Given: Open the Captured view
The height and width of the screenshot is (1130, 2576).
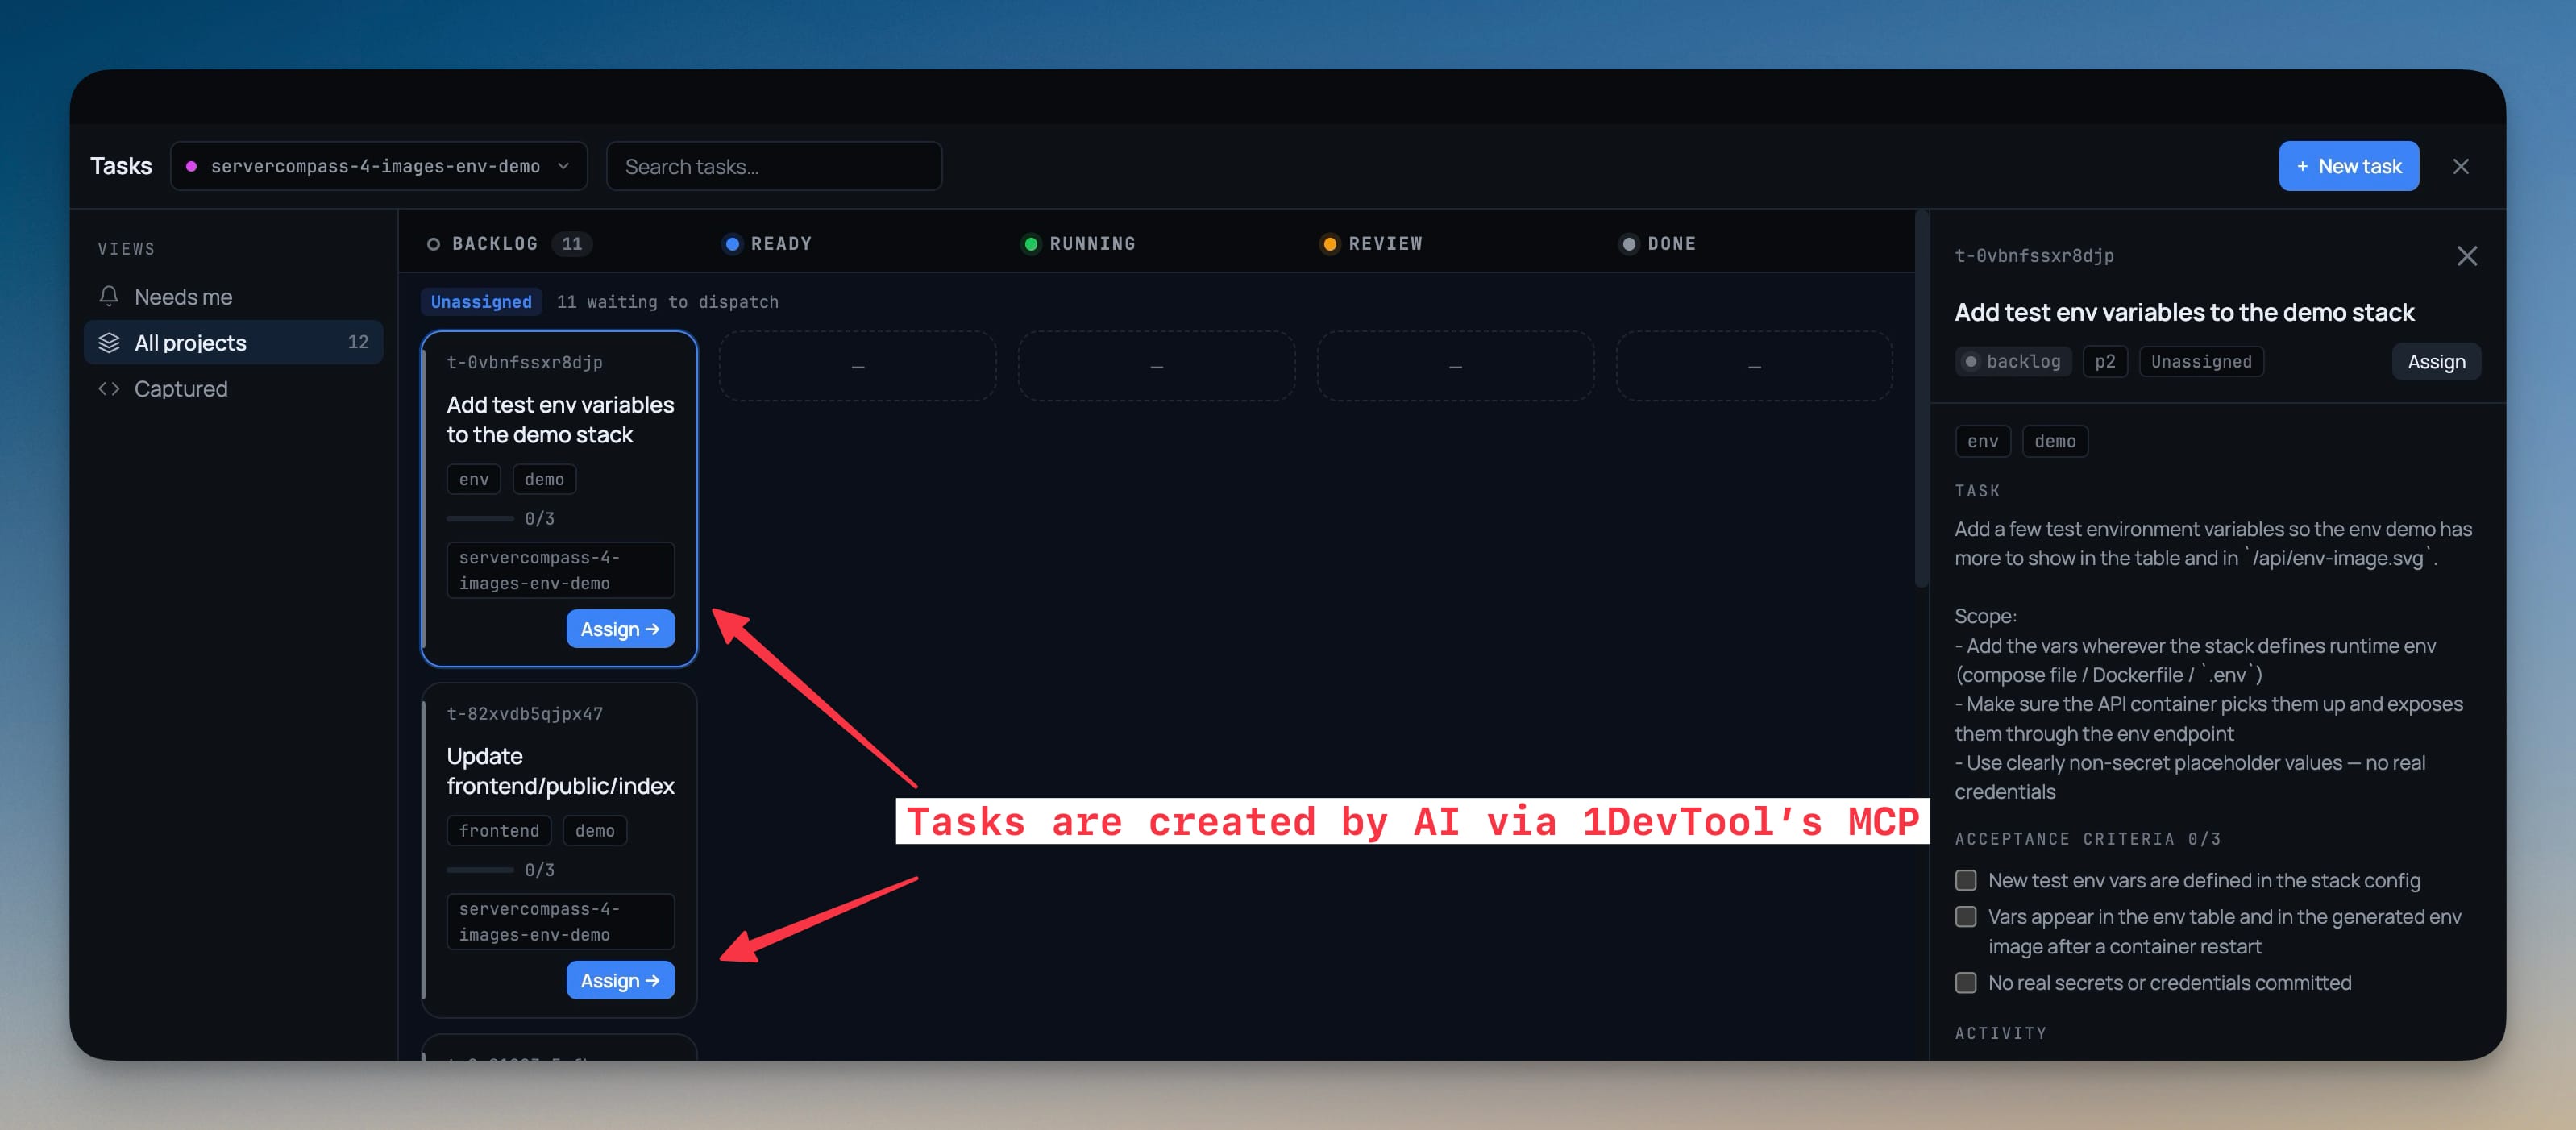Looking at the screenshot, I should point(233,388).
